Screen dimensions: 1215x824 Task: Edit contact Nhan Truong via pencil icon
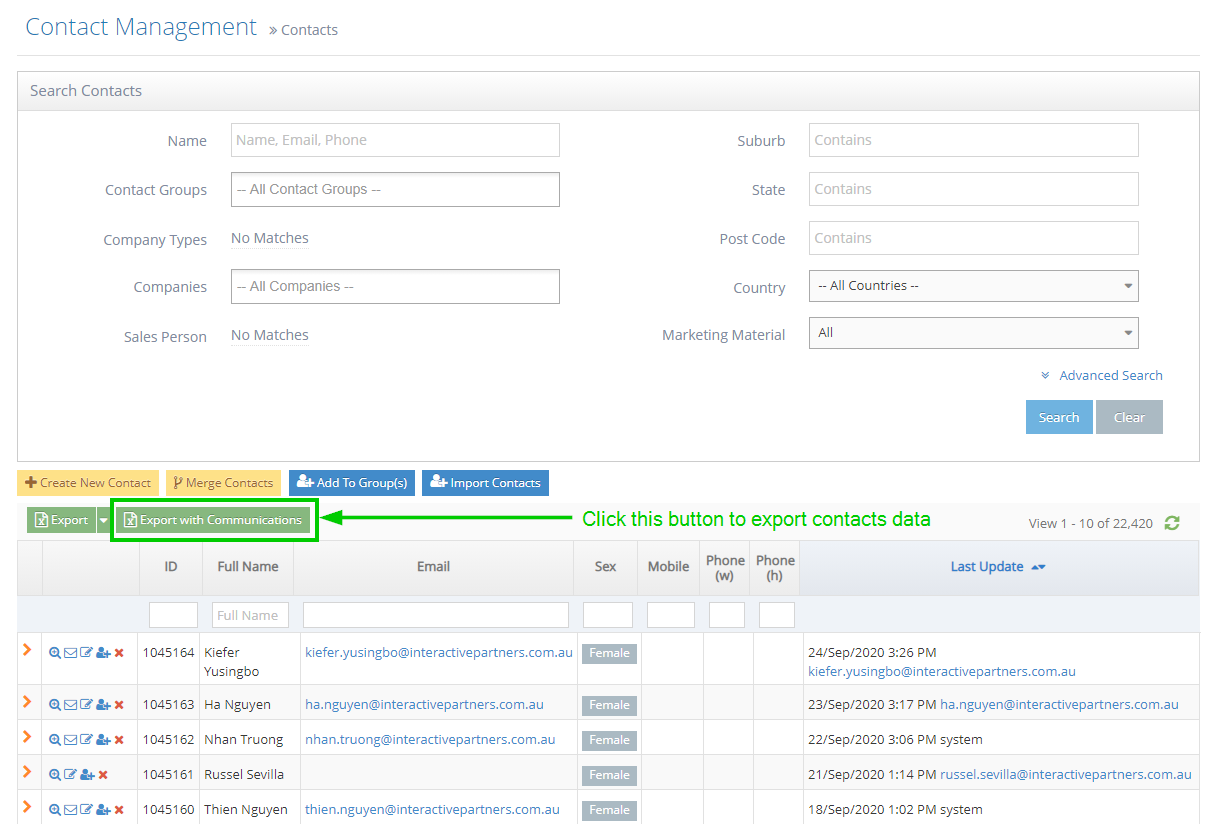tap(85, 739)
